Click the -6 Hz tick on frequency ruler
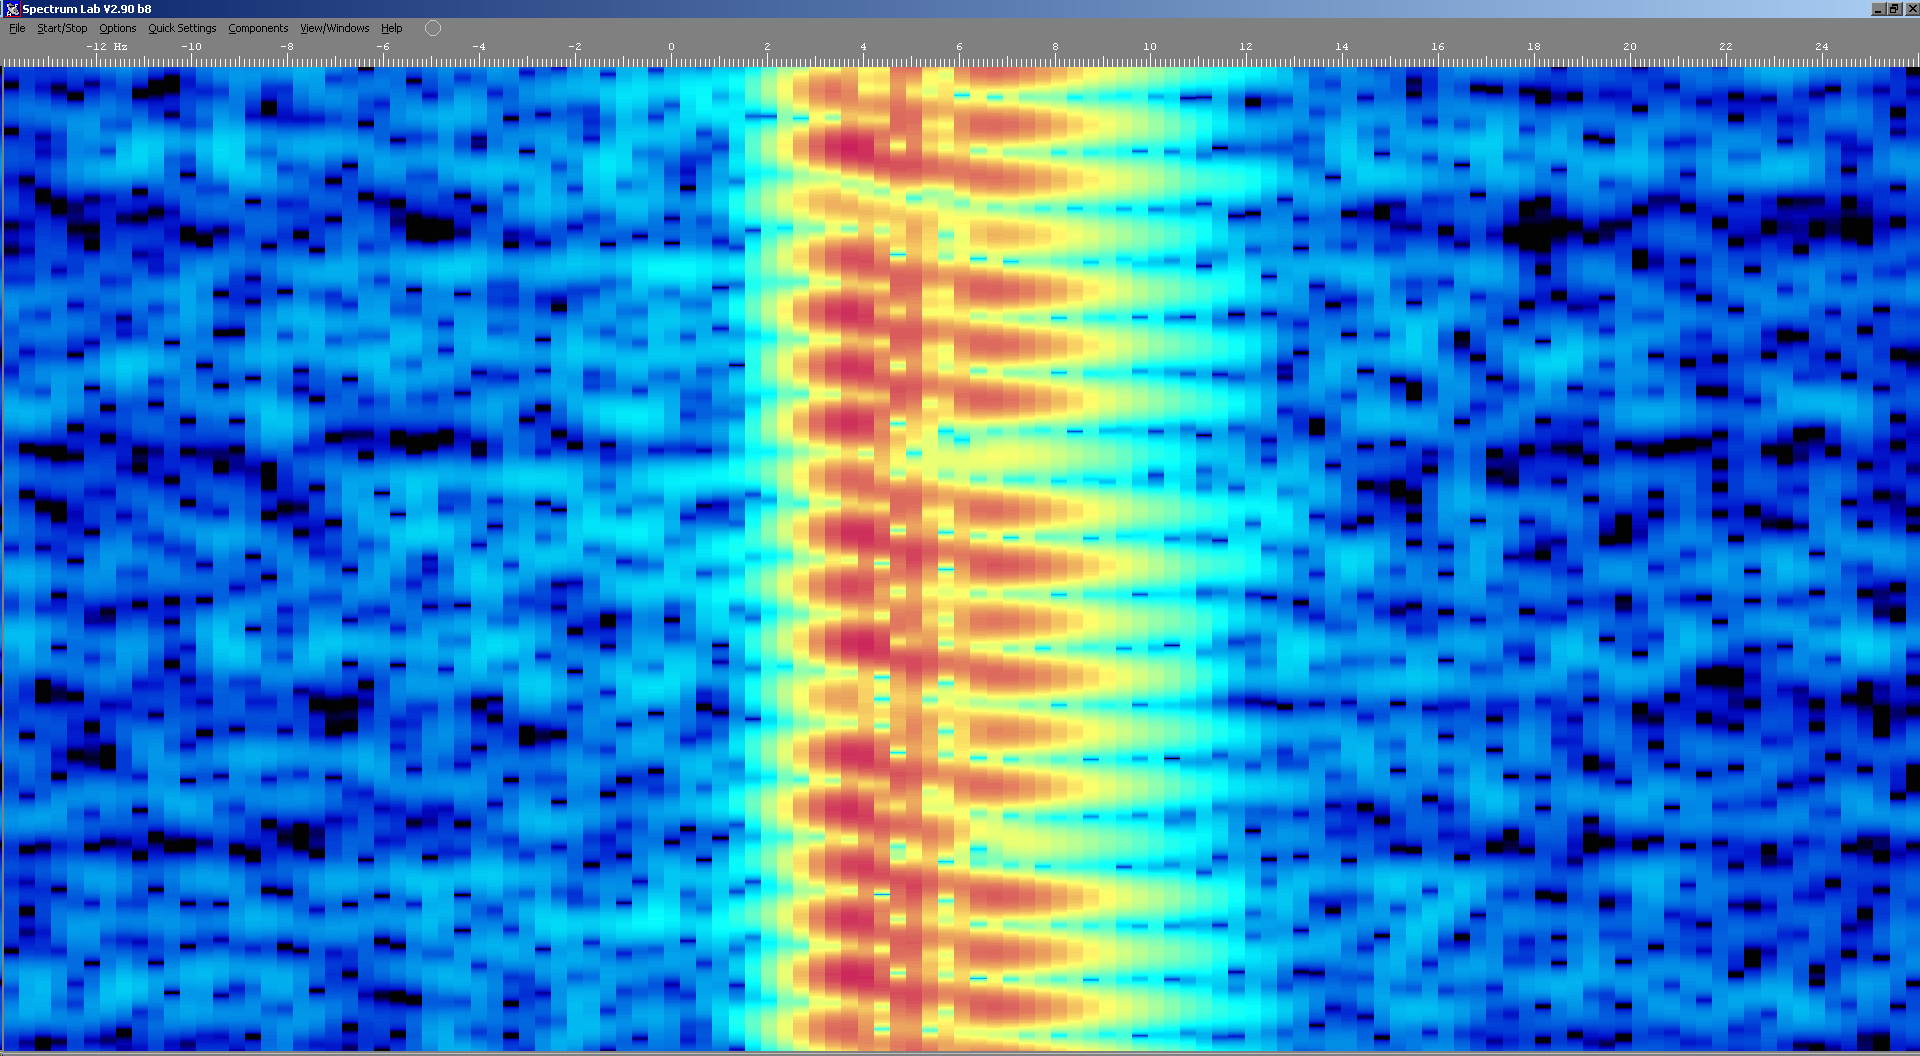The height and width of the screenshot is (1056, 1920). 383,48
